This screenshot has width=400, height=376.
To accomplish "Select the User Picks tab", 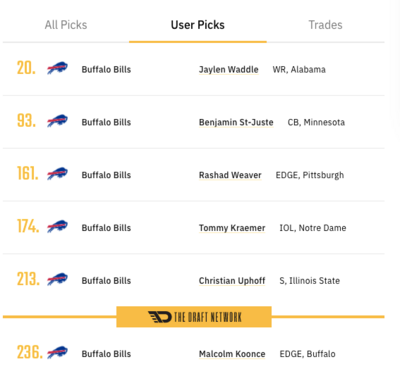I will point(198,25).
